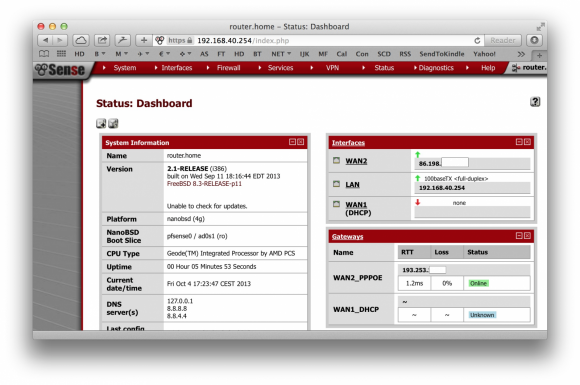Expand the NET bookmarks folder dropdown
The image size is (580, 385).
pyautogui.click(x=281, y=54)
